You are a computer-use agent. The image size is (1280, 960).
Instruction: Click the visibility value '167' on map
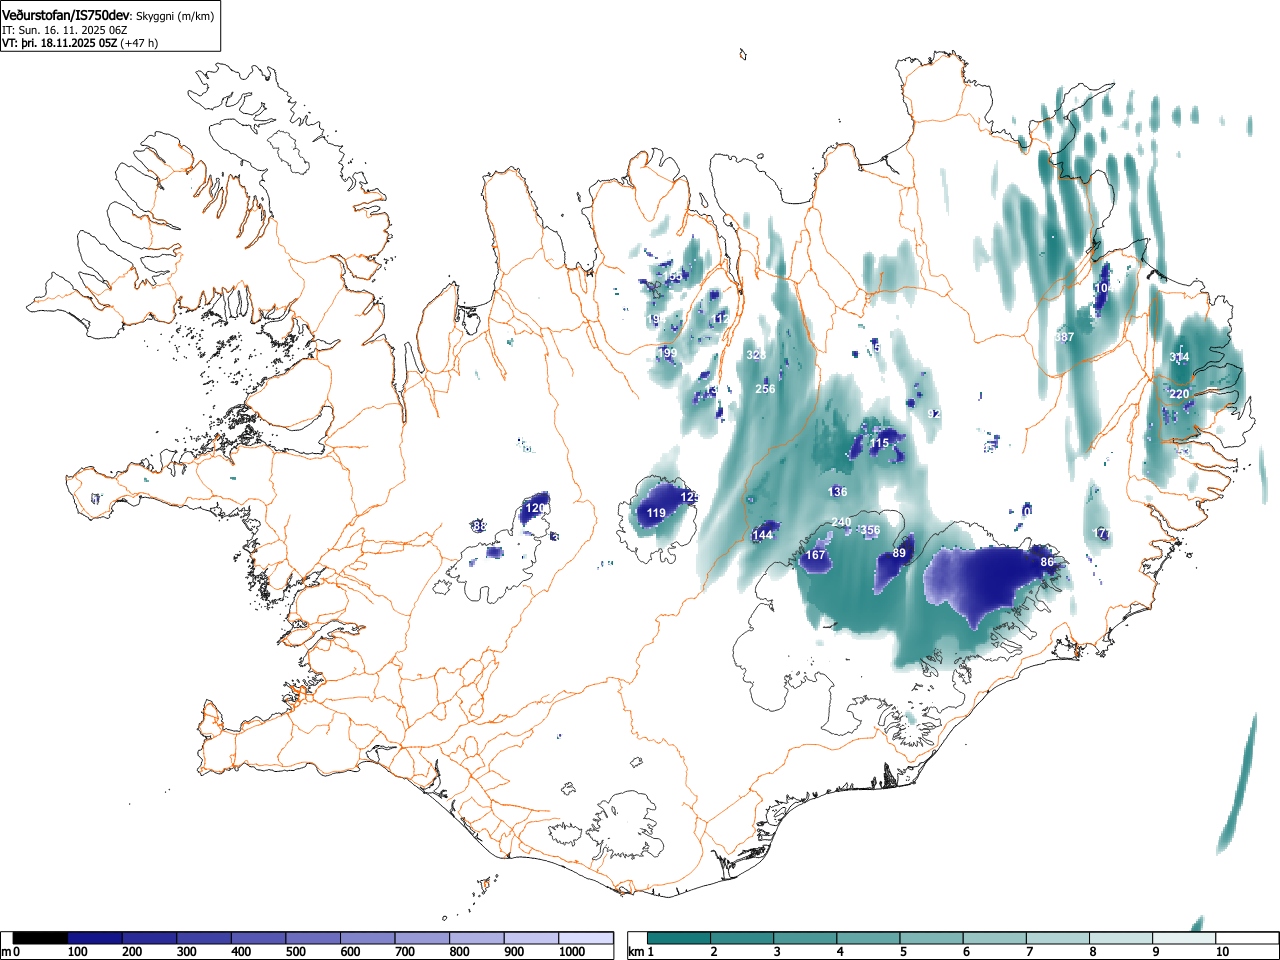(x=816, y=555)
